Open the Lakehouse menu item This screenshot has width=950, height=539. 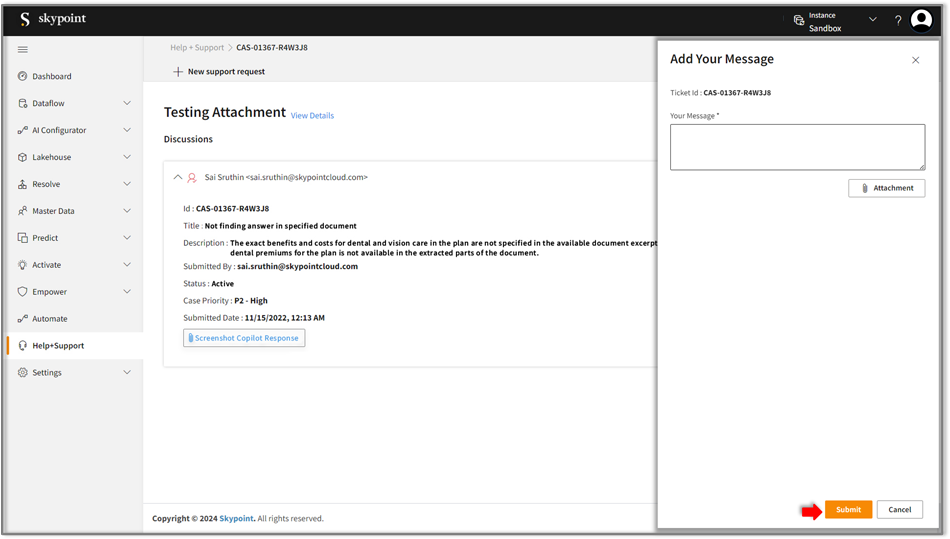[51, 157]
